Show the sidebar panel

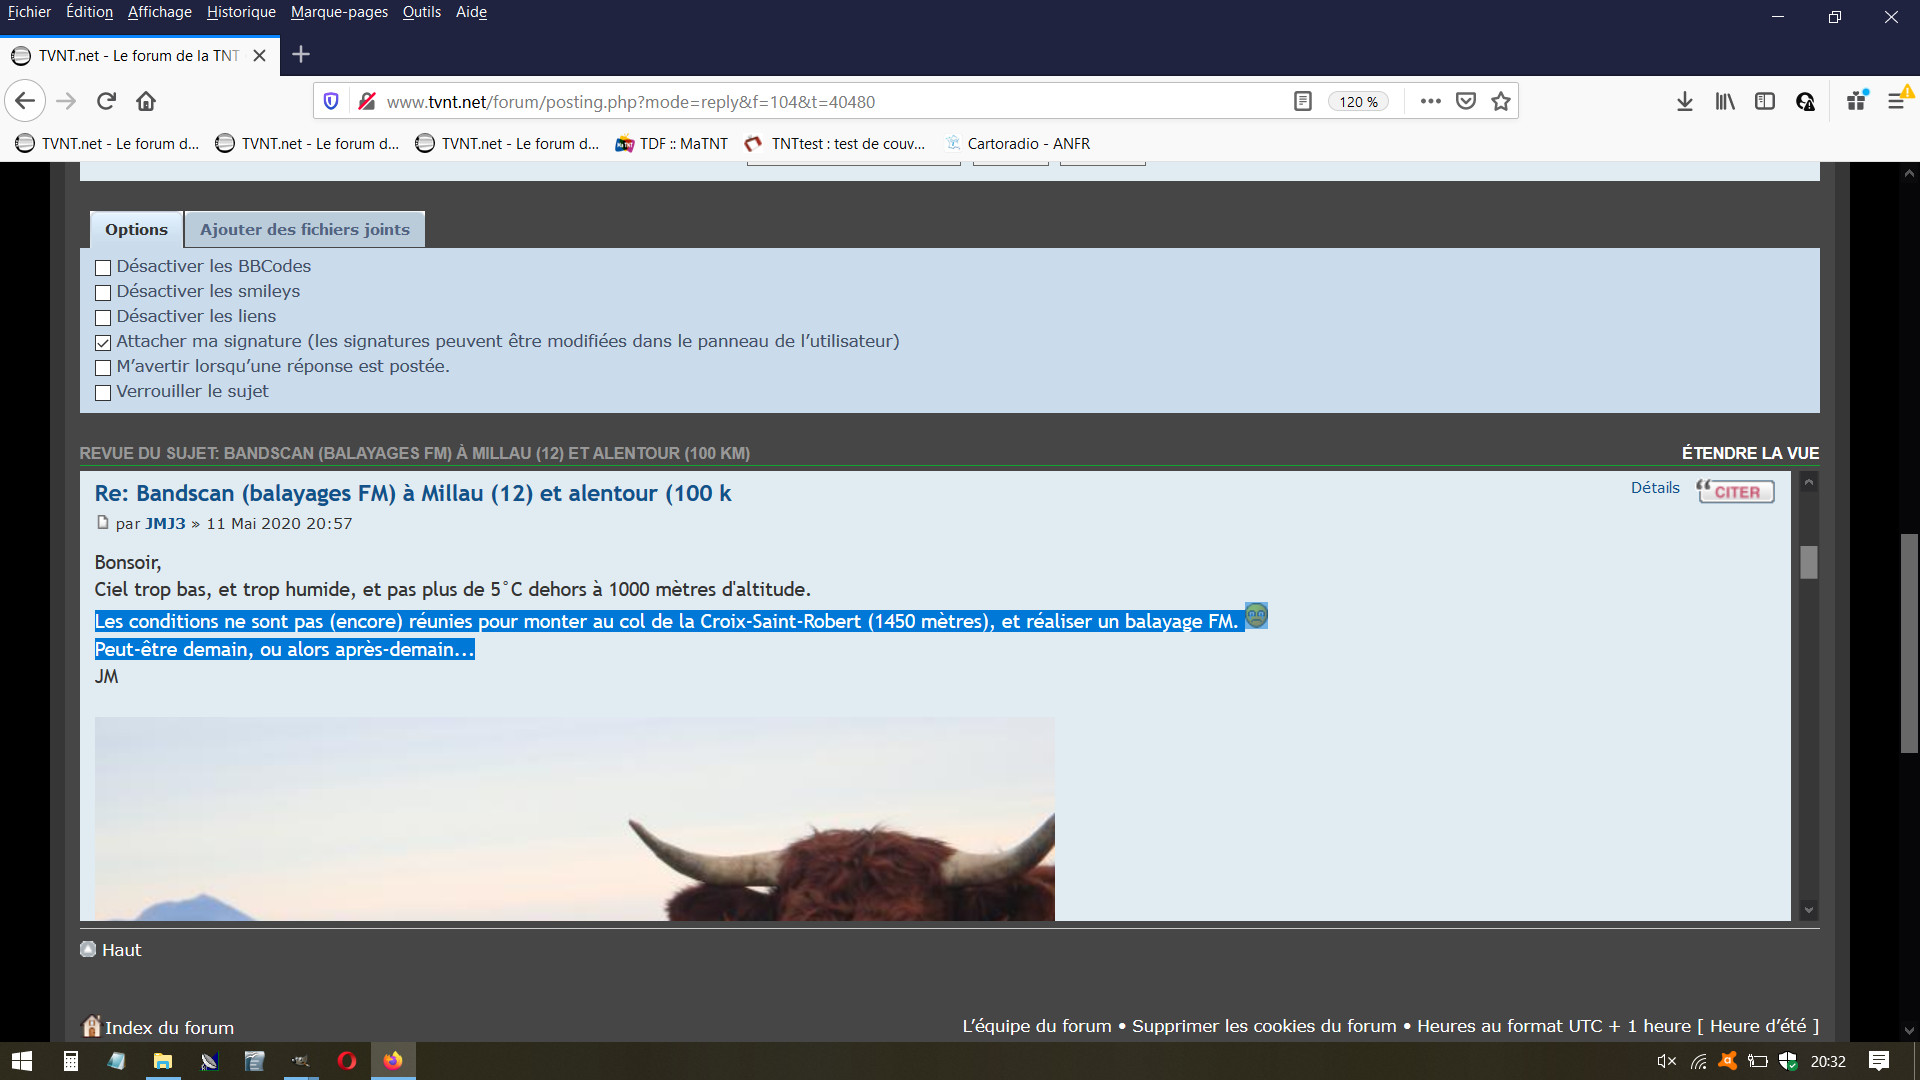pos(1765,101)
